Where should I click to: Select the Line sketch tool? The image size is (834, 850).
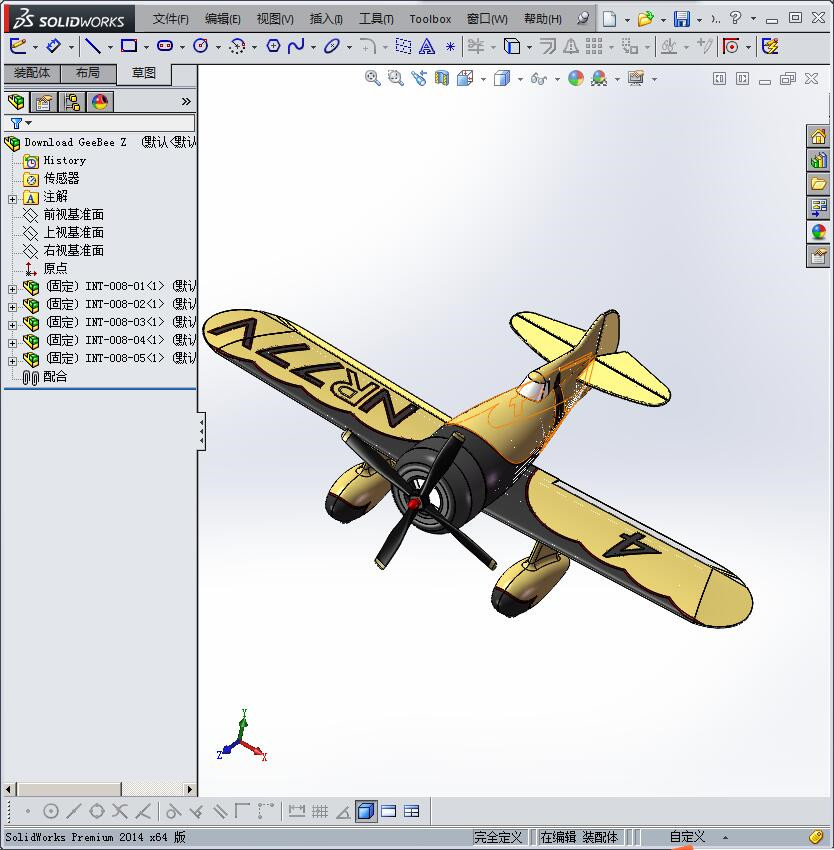(93, 46)
